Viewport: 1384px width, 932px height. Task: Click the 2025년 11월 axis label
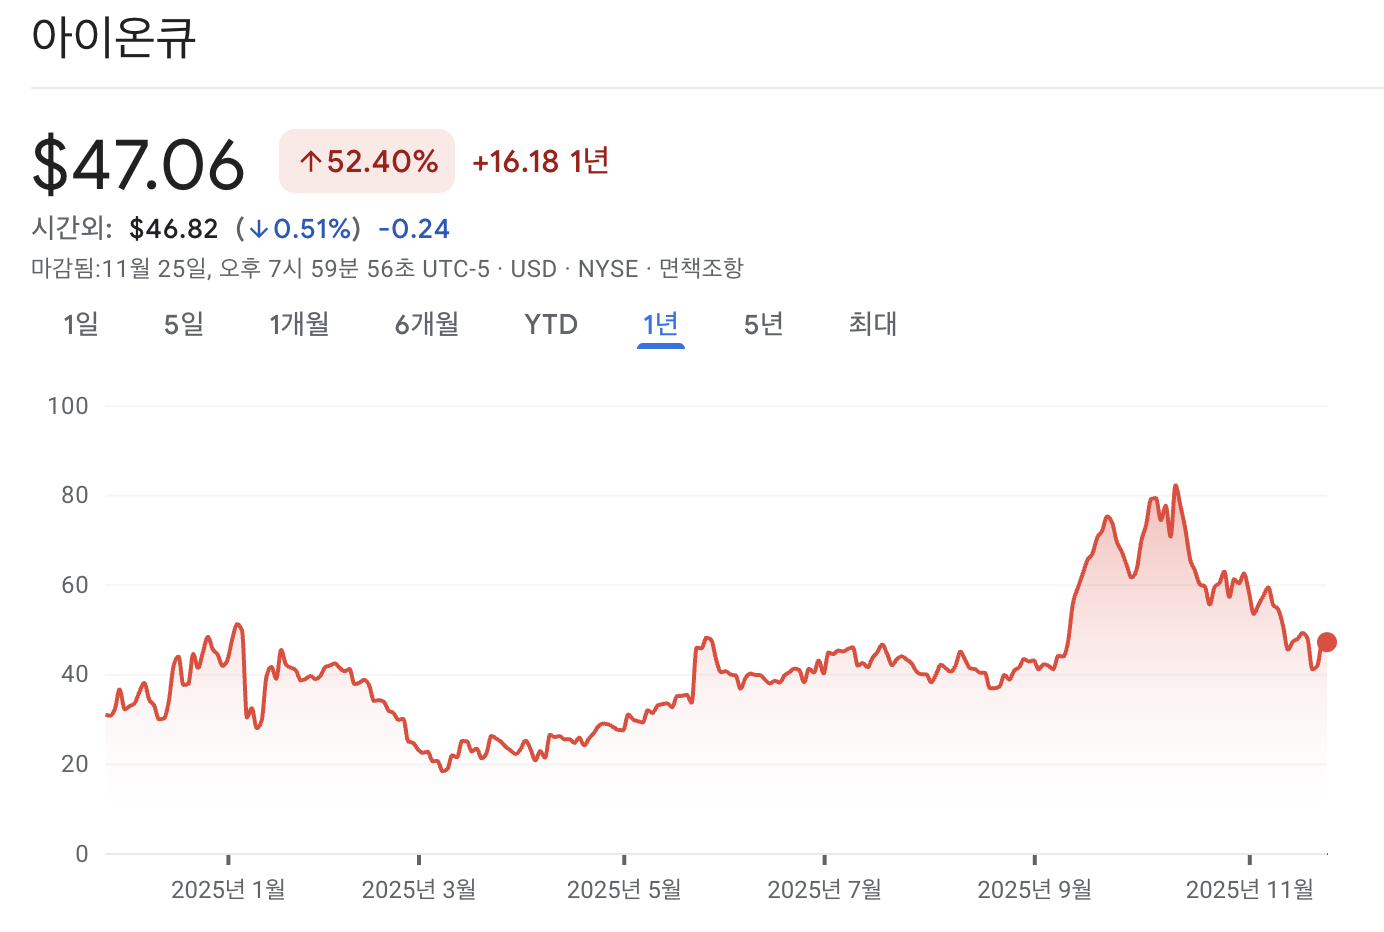click(1249, 888)
